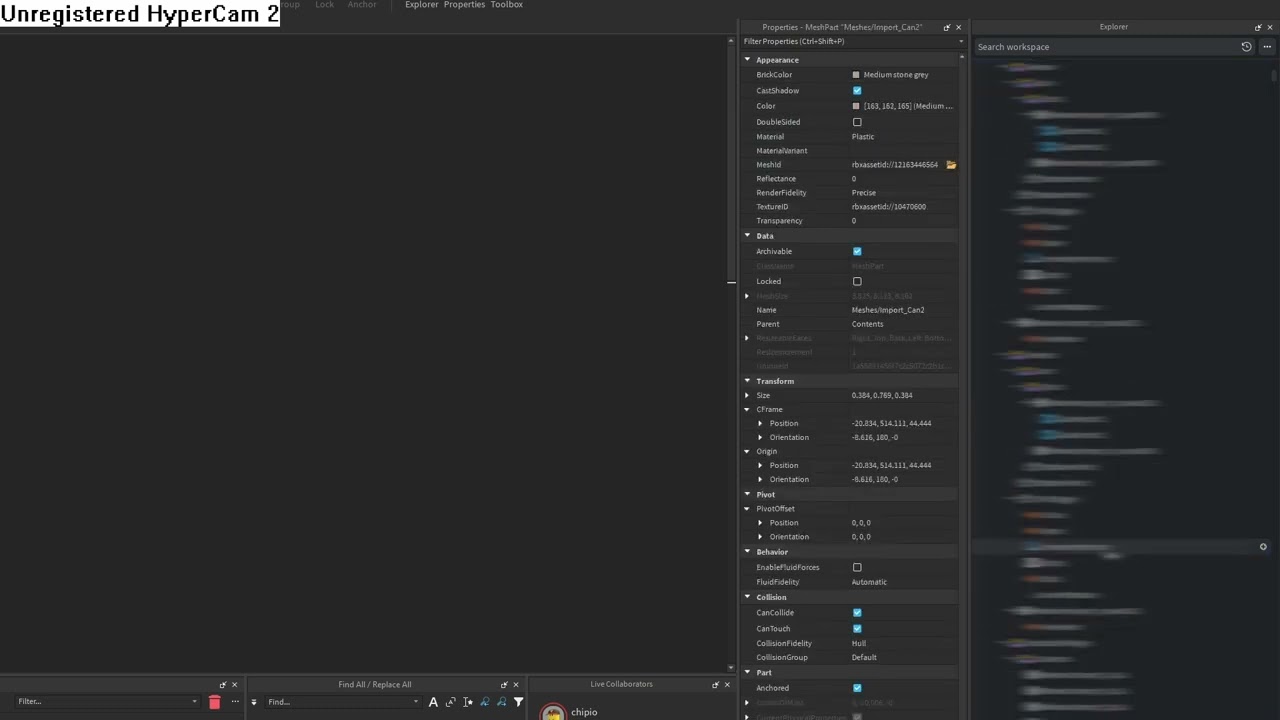Toggle the CastShadow checkbox
This screenshot has width=1280, height=720.
tap(857, 90)
